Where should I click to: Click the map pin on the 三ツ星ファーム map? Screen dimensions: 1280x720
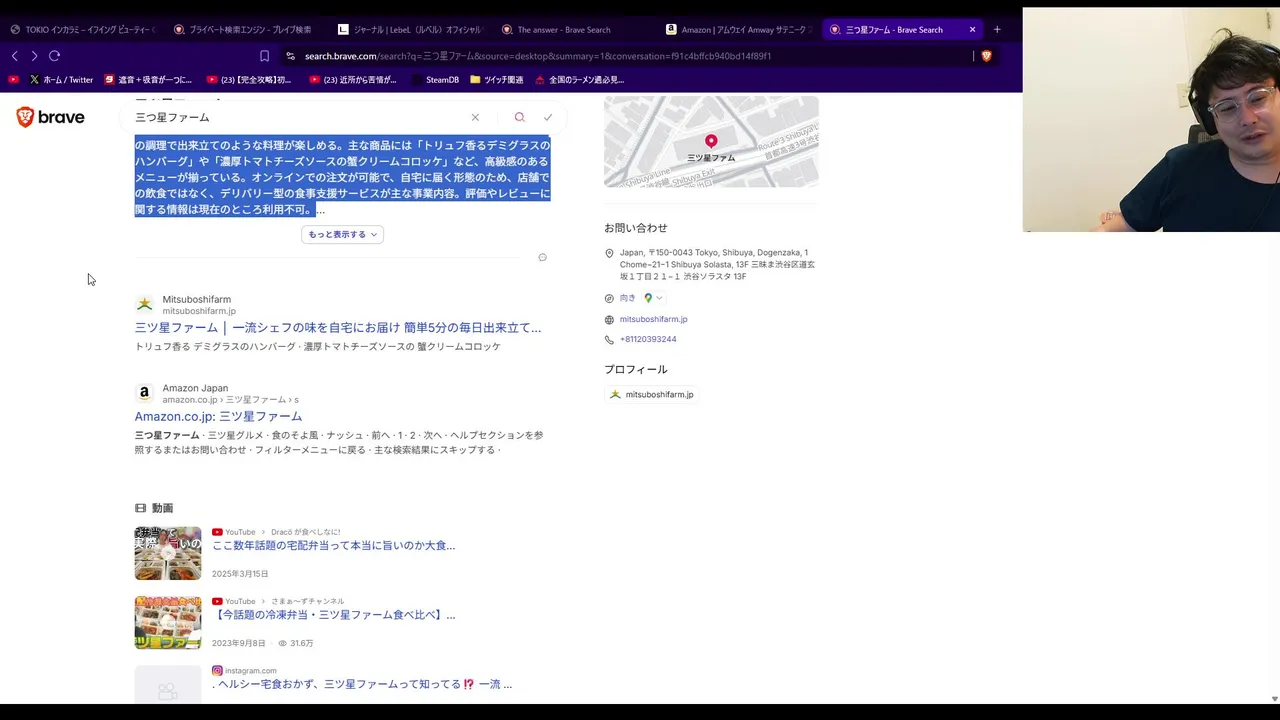click(711, 142)
